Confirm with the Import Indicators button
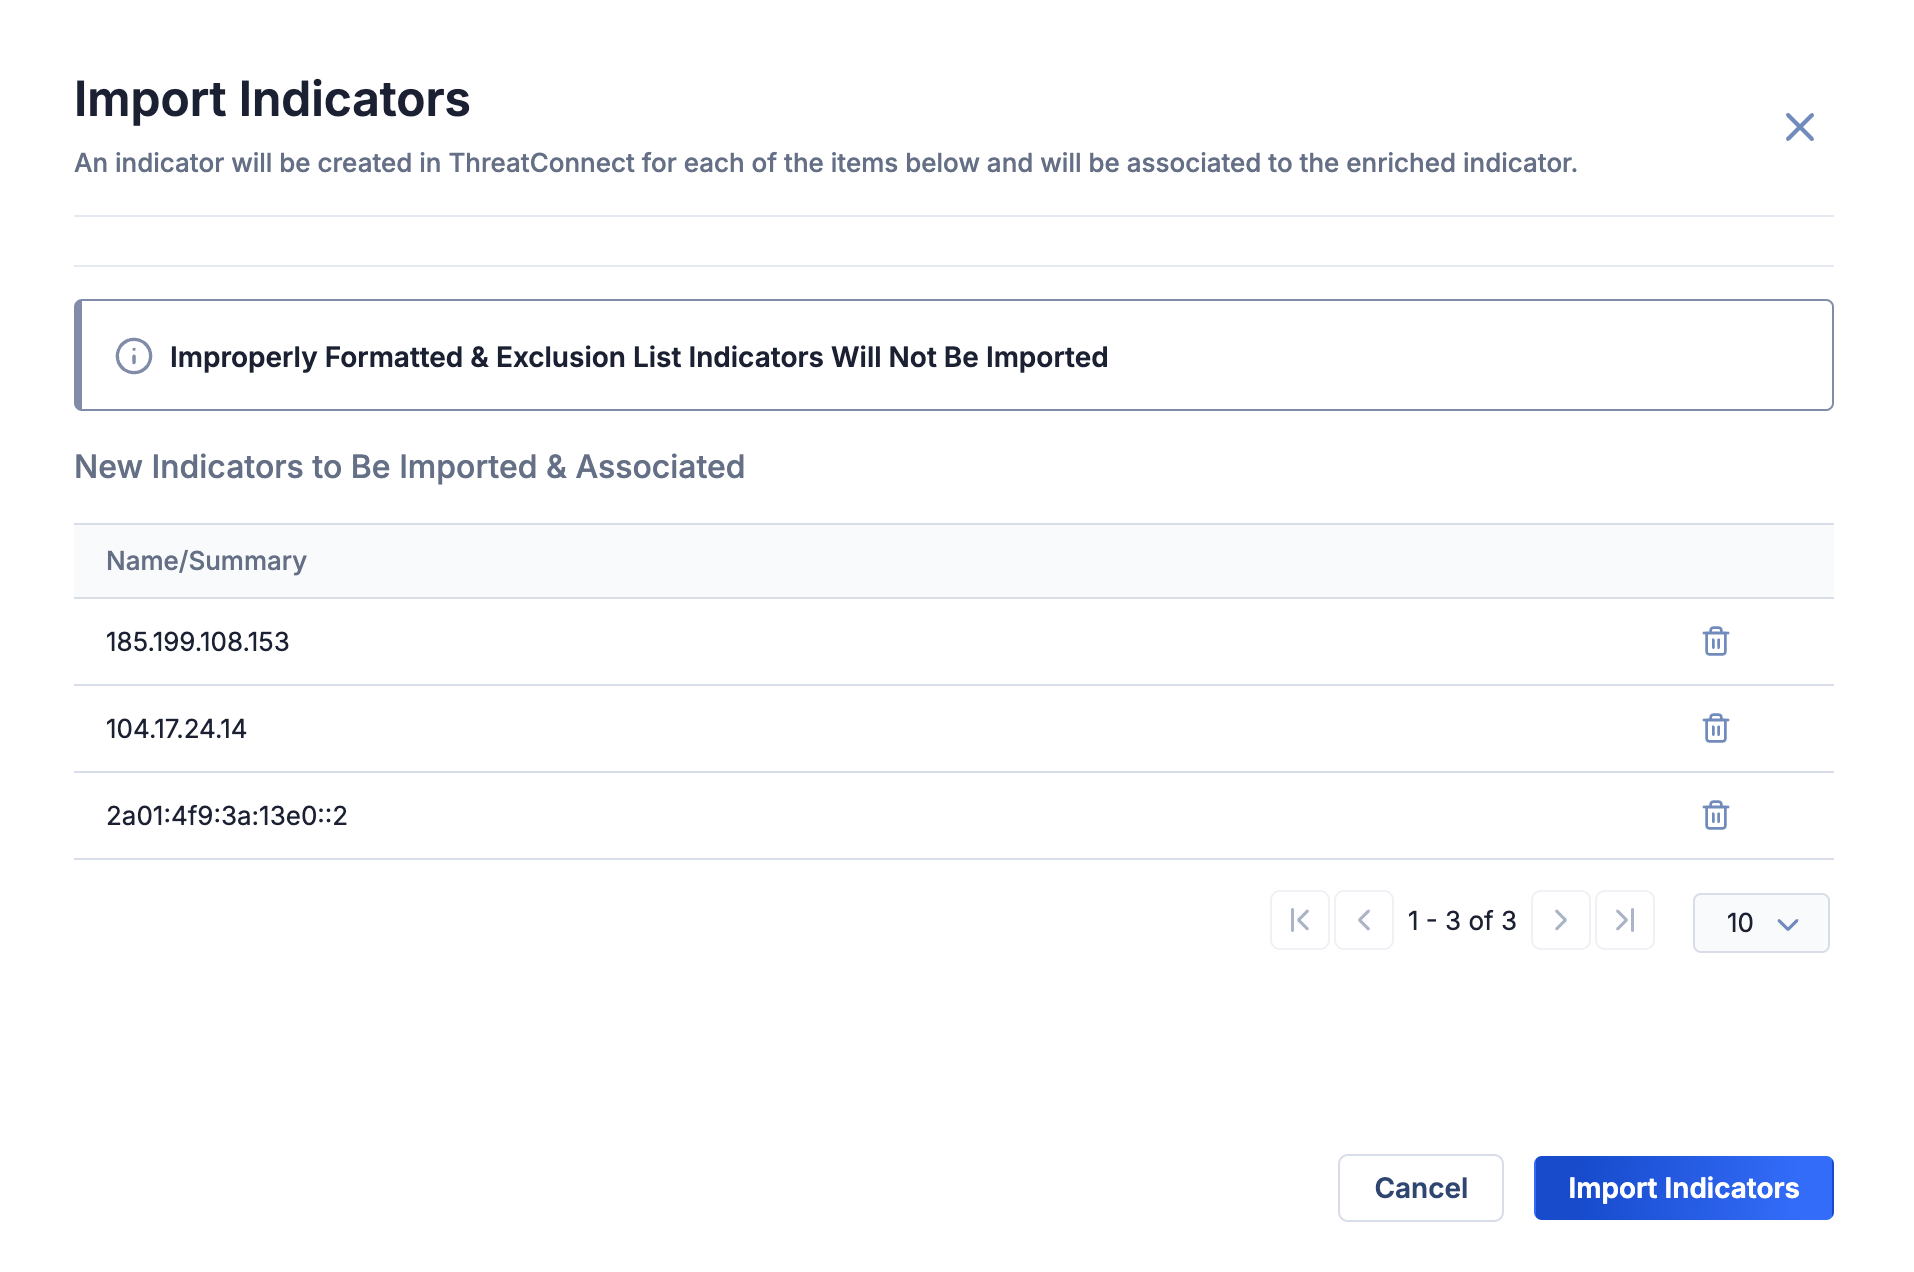 (x=1683, y=1188)
